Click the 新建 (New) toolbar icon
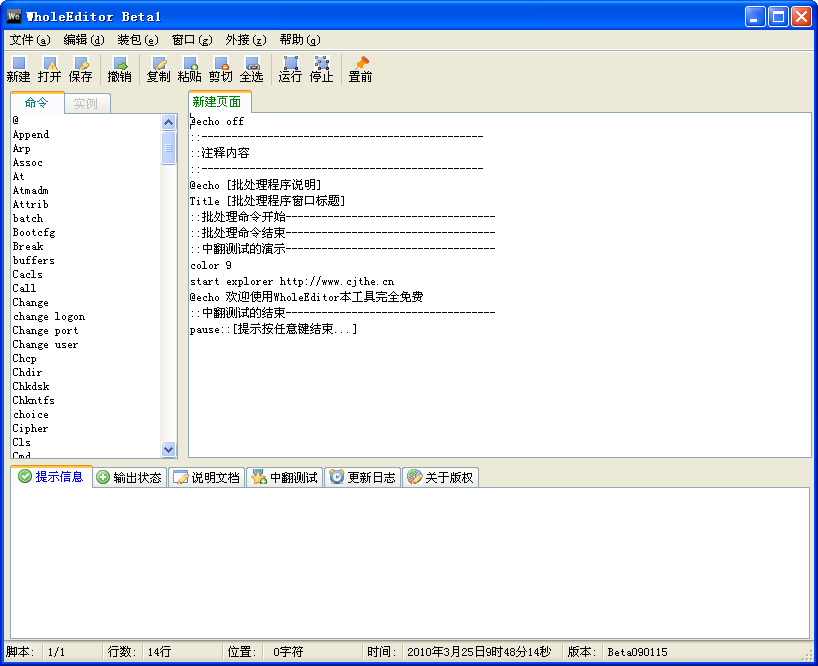The height and width of the screenshot is (666, 818). click(x=18, y=69)
